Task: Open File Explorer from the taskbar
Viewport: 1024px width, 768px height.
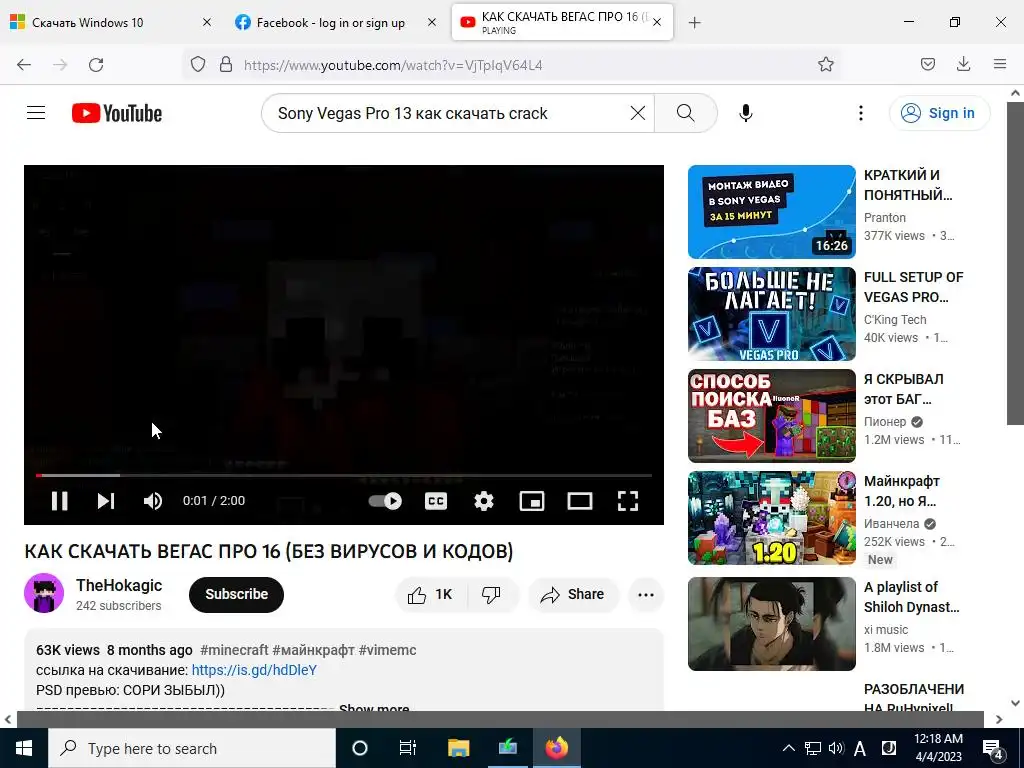Action: click(458, 748)
